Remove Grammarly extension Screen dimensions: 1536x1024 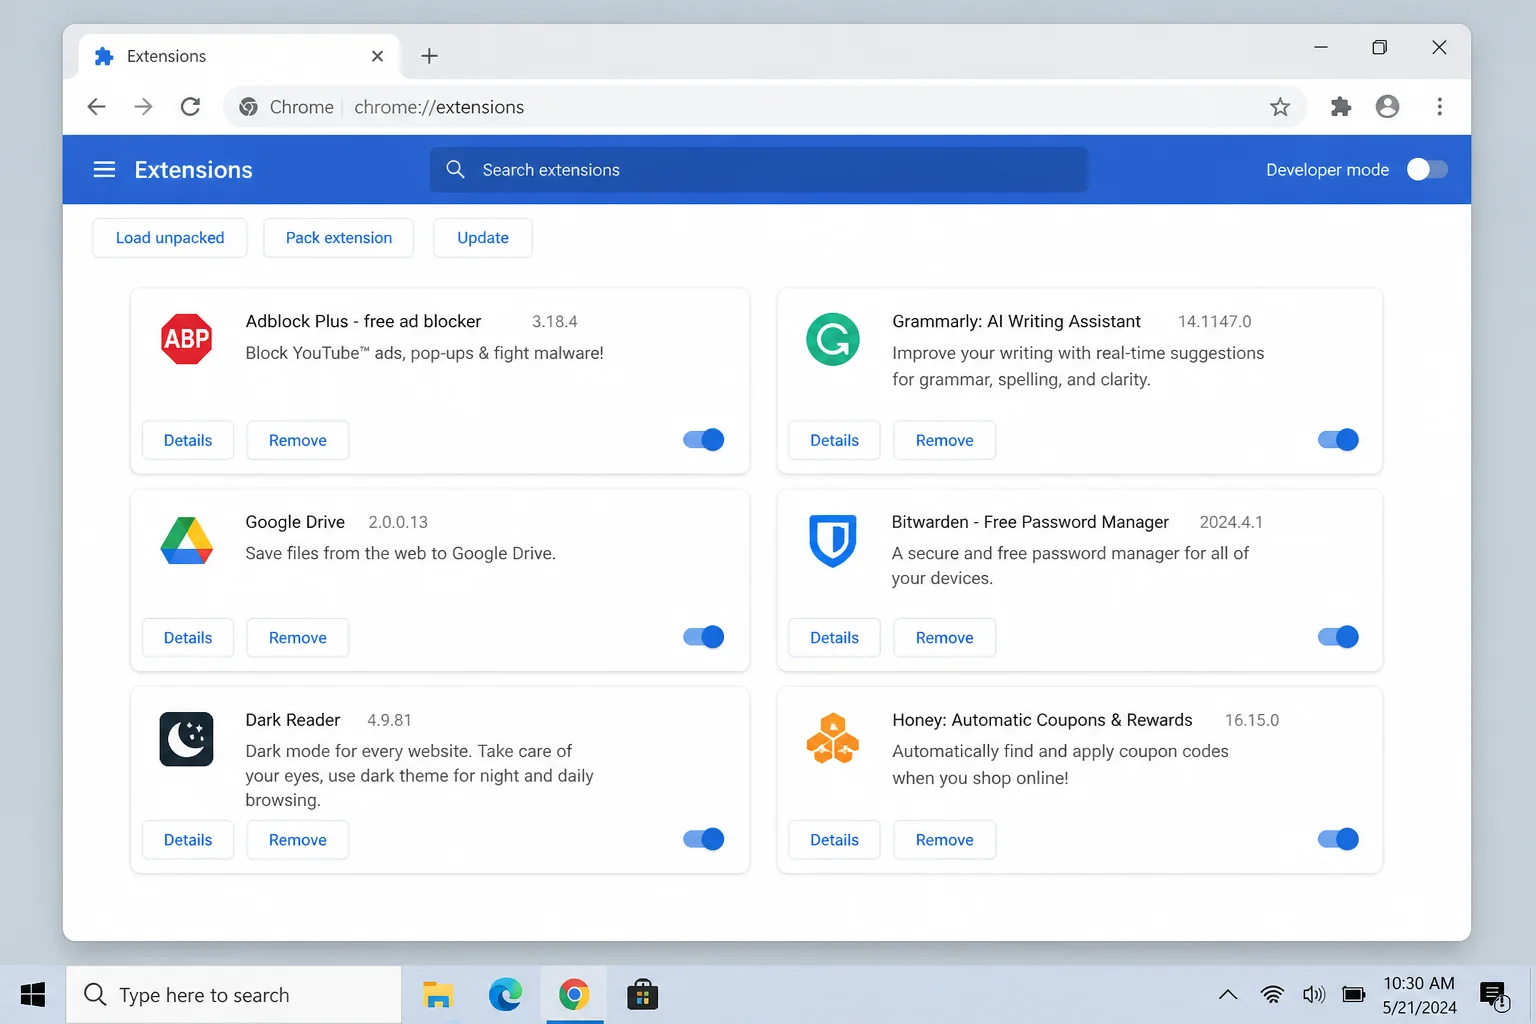(944, 440)
